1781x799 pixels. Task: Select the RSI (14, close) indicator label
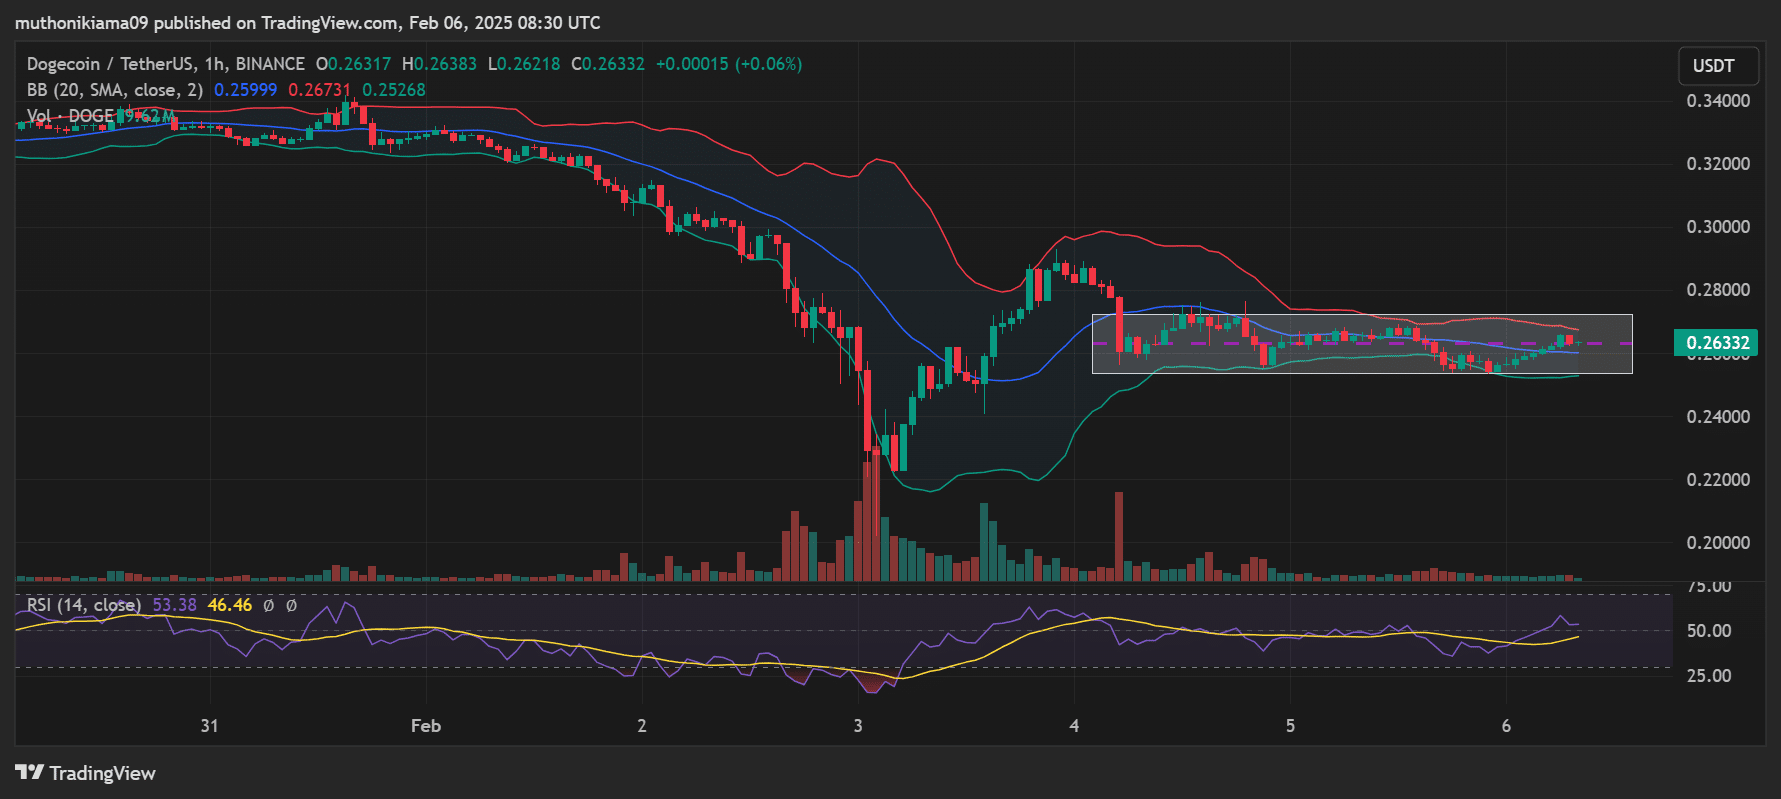(x=84, y=605)
